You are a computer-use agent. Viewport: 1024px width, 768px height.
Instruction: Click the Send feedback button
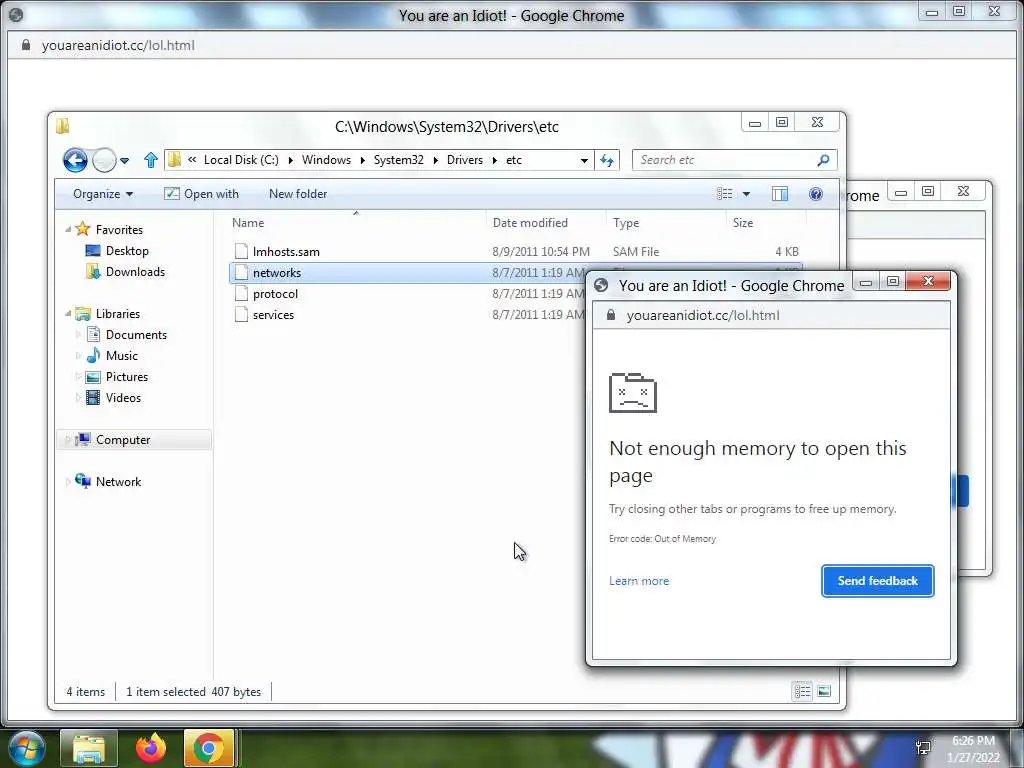click(878, 581)
